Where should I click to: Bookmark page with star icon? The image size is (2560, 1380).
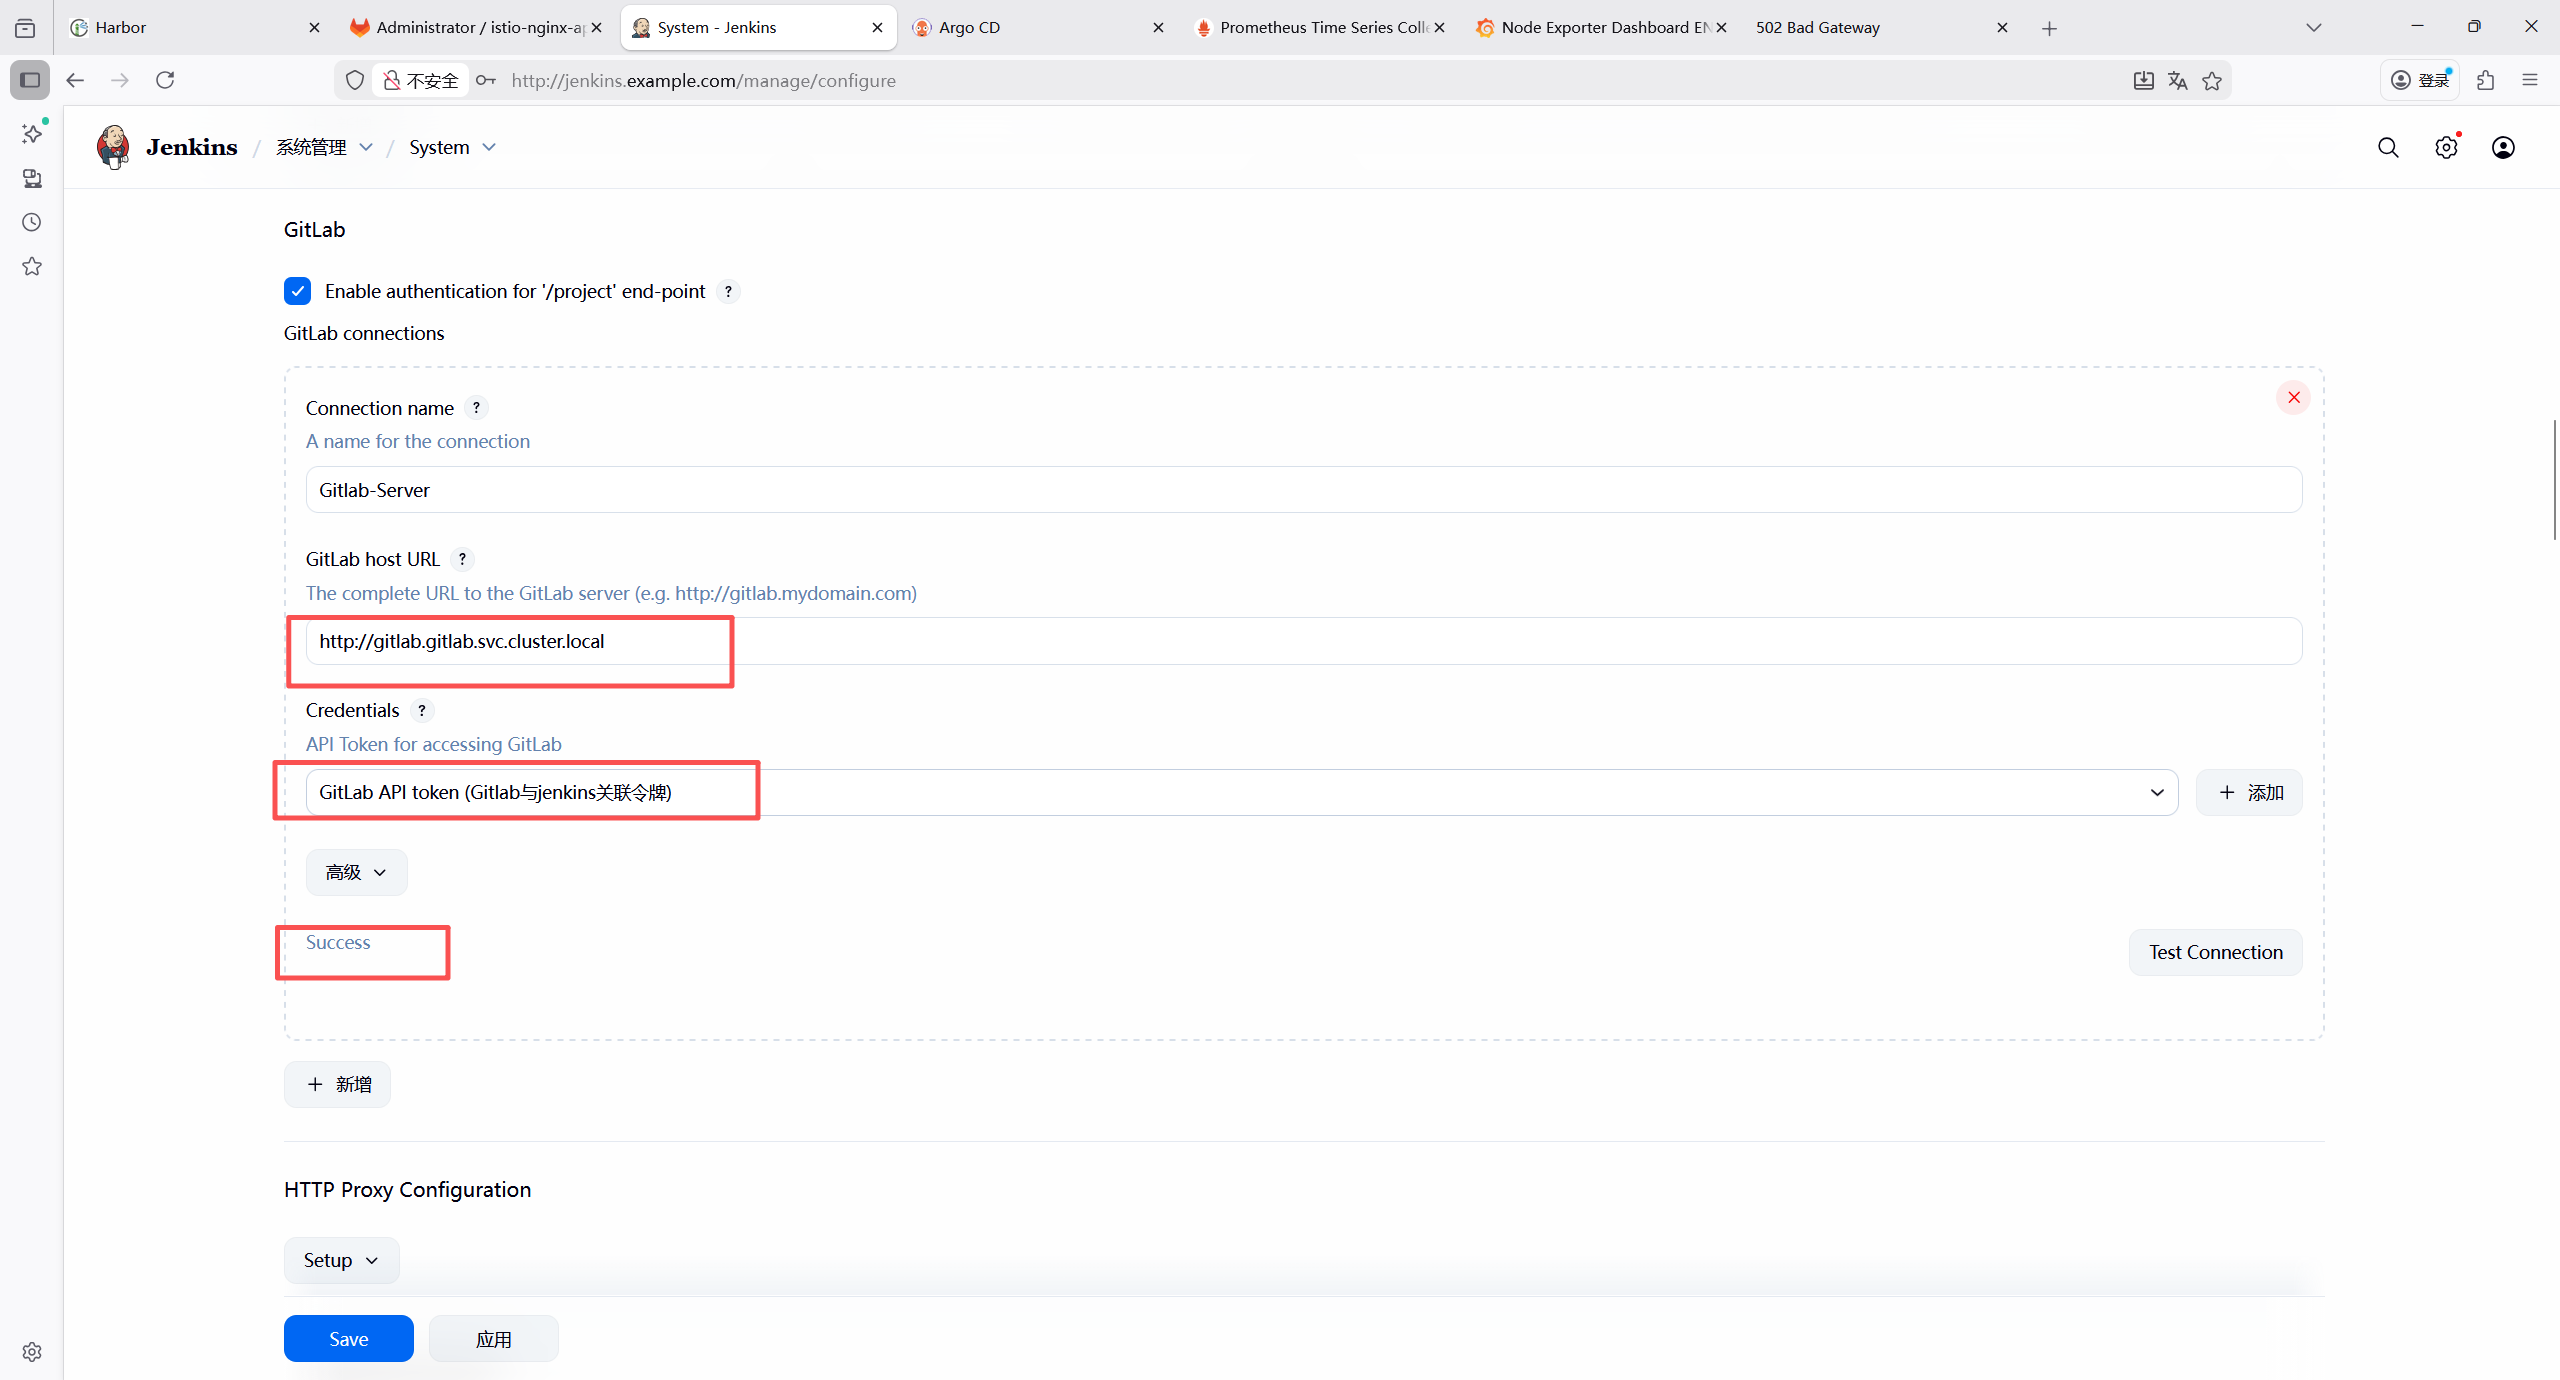click(x=2212, y=81)
